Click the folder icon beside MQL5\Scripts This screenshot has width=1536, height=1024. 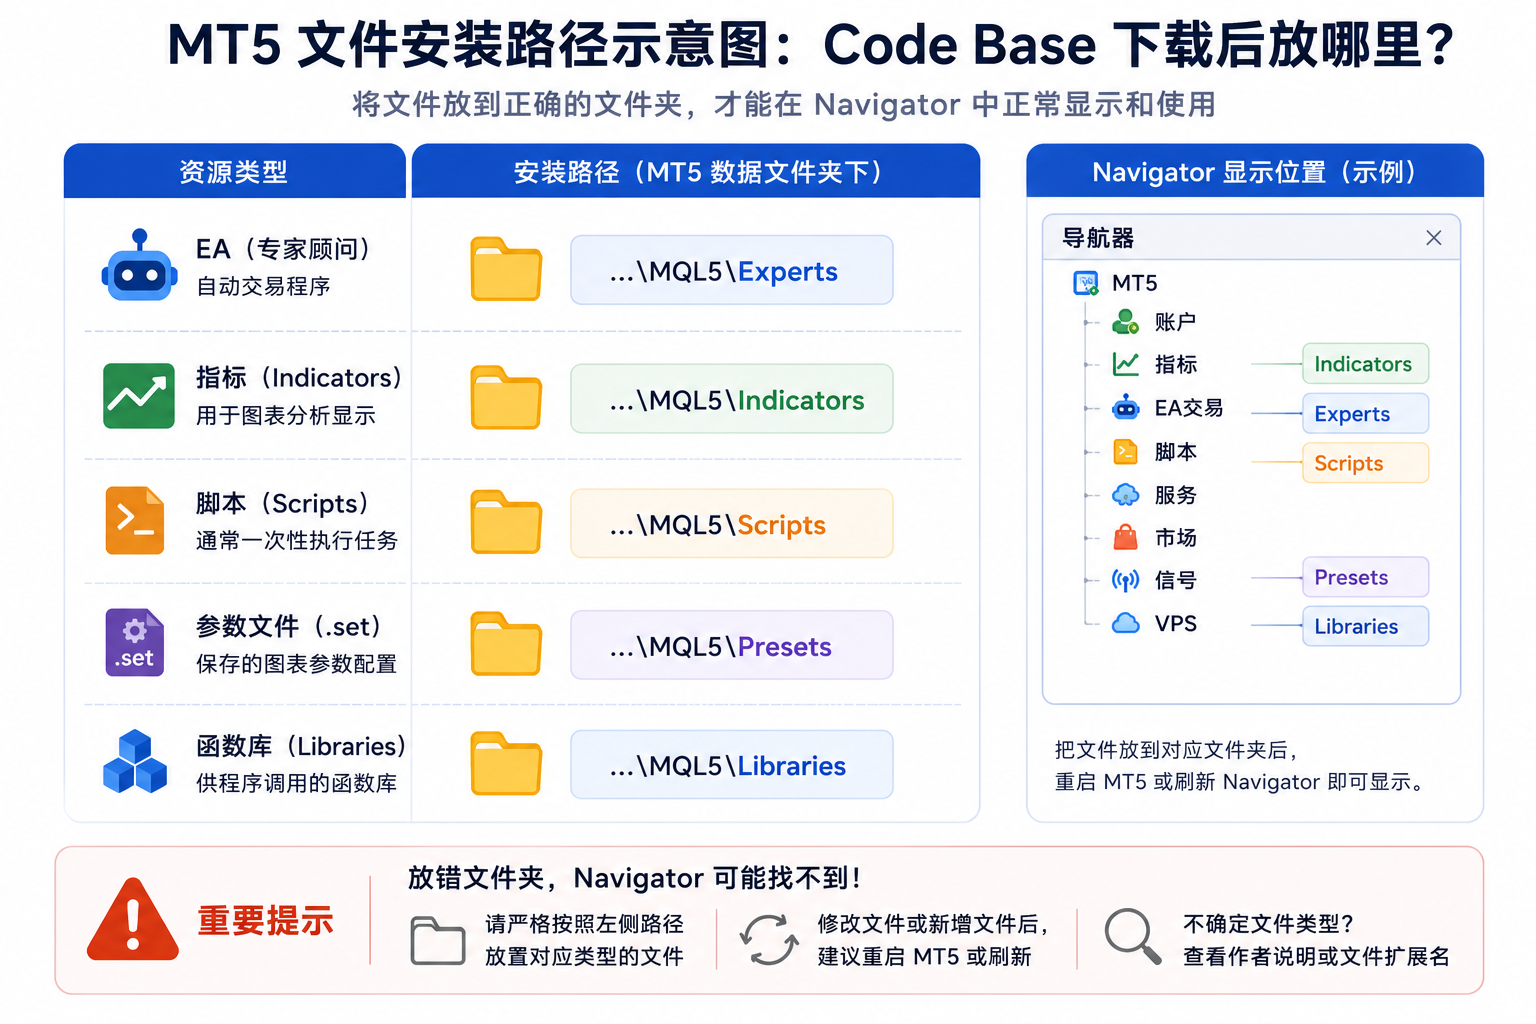506,522
